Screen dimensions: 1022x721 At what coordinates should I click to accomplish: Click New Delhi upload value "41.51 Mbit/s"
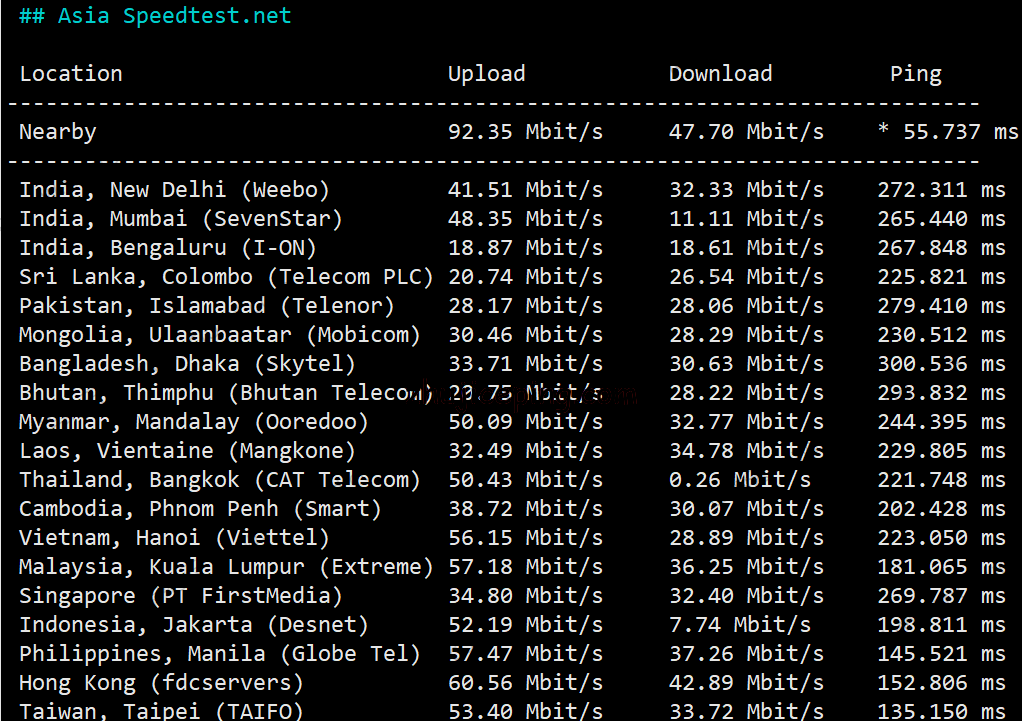point(525,190)
